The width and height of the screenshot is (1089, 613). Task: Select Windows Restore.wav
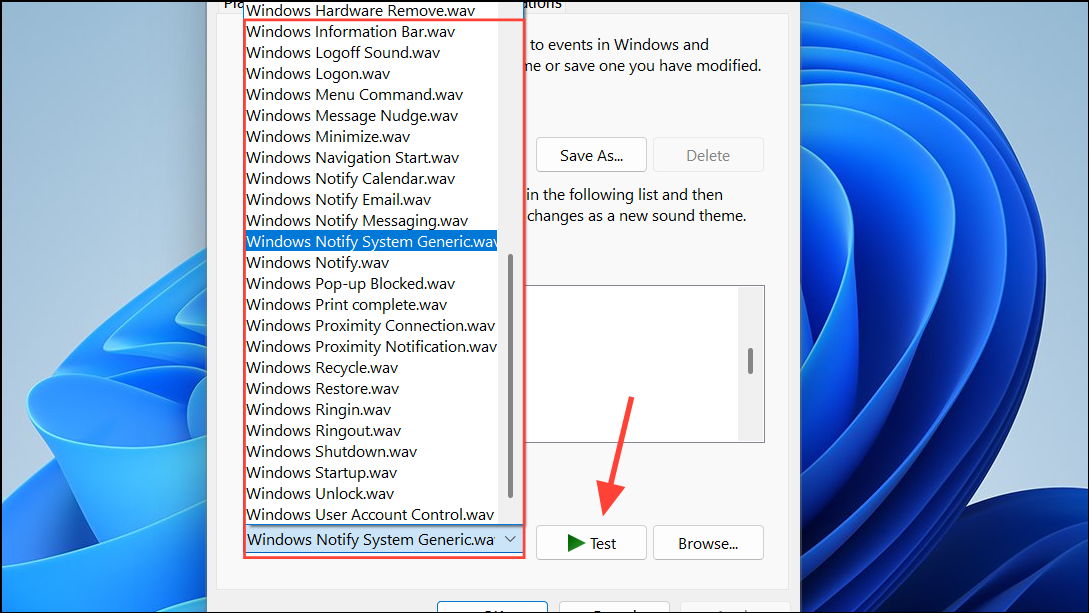tap(372, 389)
